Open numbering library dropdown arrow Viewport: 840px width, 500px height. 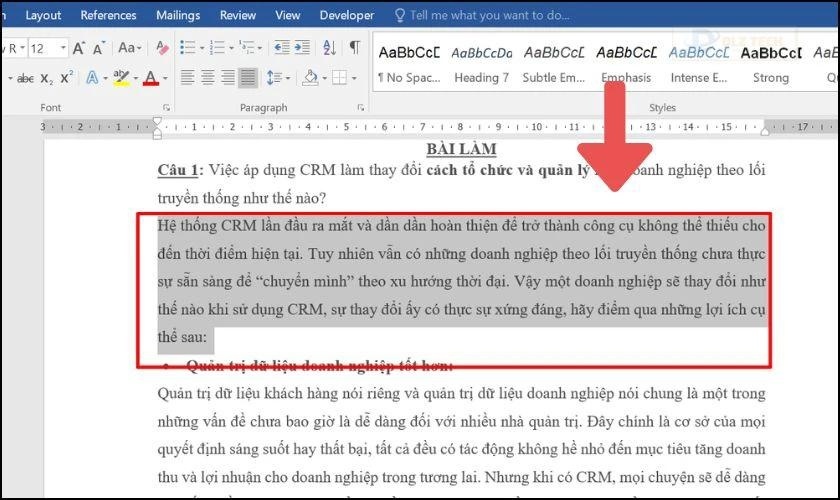click(231, 48)
